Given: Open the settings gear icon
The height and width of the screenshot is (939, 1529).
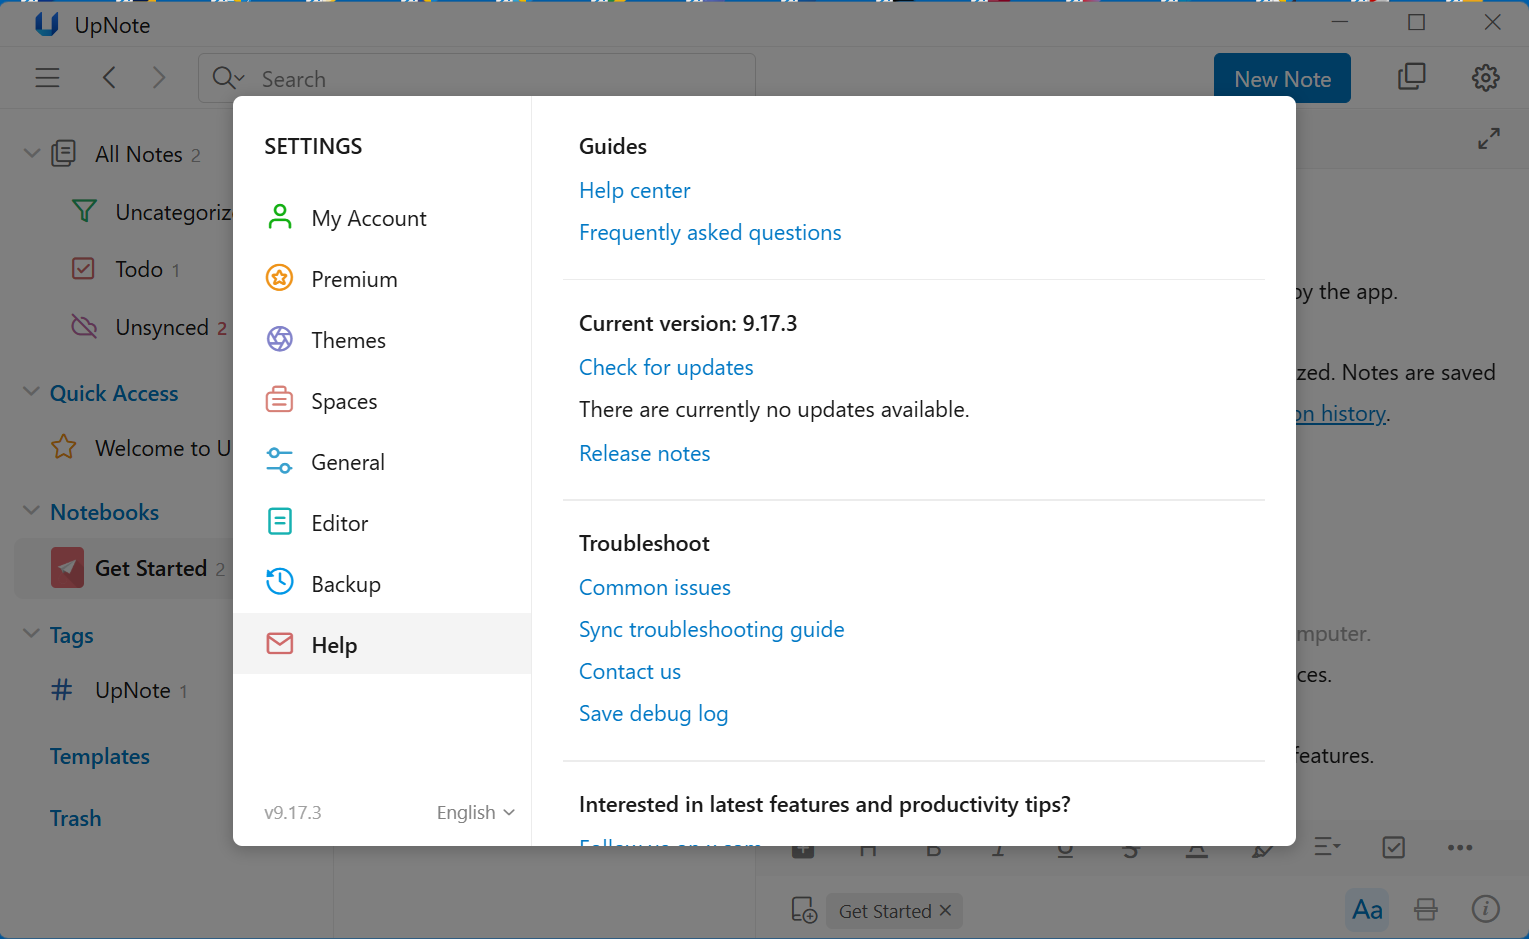Looking at the screenshot, I should [x=1485, y=78].
